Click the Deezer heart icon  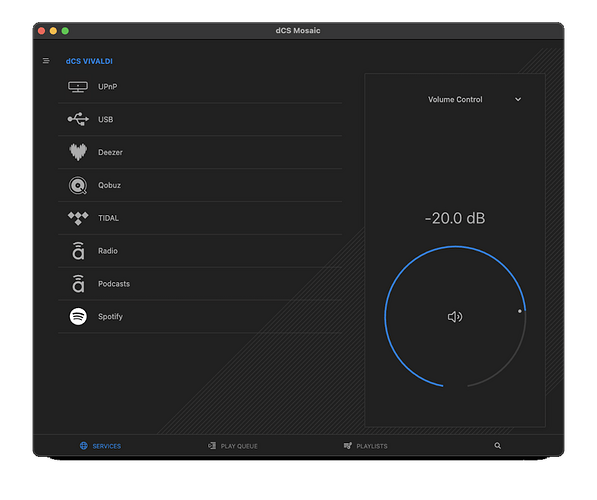78,152
